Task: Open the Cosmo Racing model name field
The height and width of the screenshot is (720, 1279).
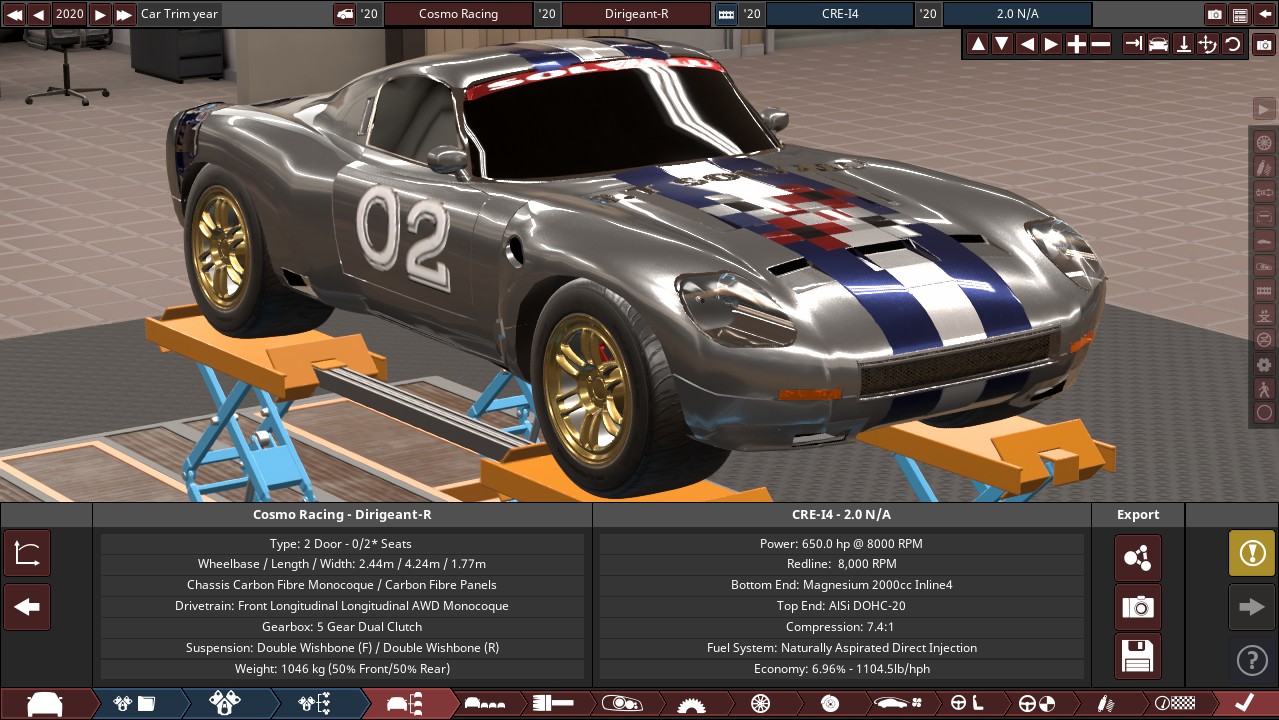Action: [458, 14]
